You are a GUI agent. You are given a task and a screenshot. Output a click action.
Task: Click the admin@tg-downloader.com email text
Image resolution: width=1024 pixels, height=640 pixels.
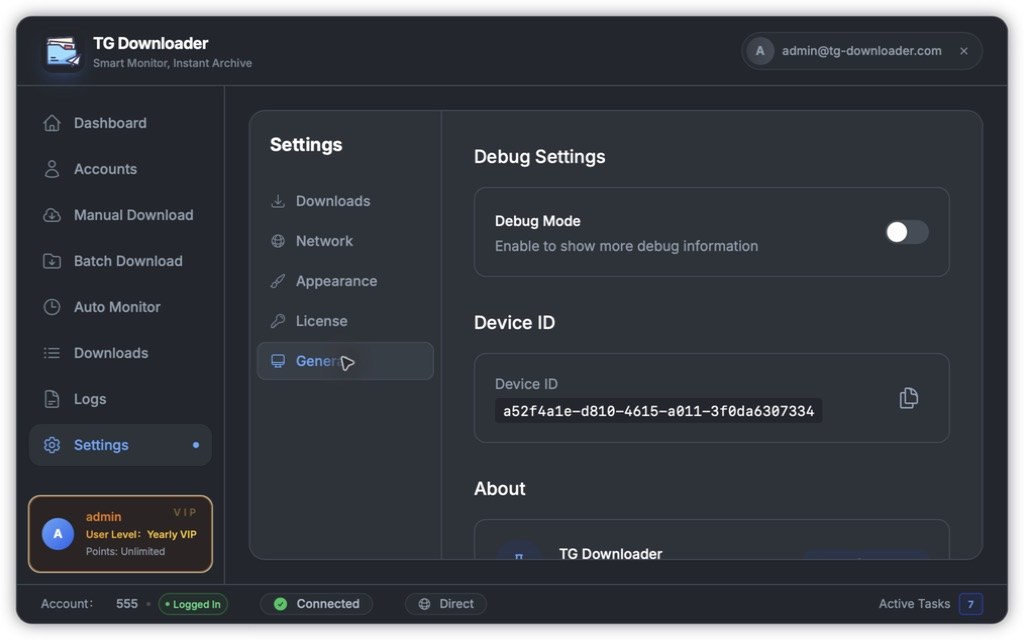point(861,51)
